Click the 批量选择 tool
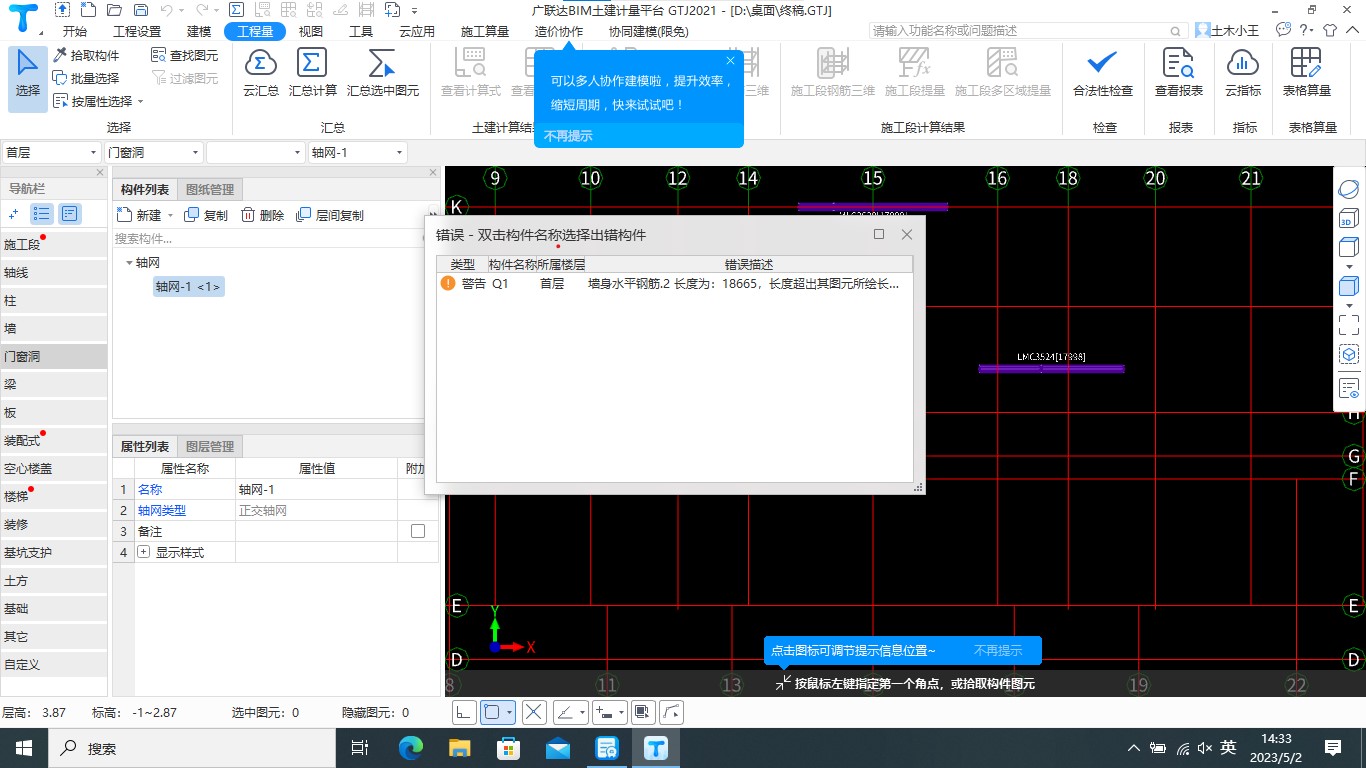The width and height of the screenshot is (1366, 768). pos(86,78)
